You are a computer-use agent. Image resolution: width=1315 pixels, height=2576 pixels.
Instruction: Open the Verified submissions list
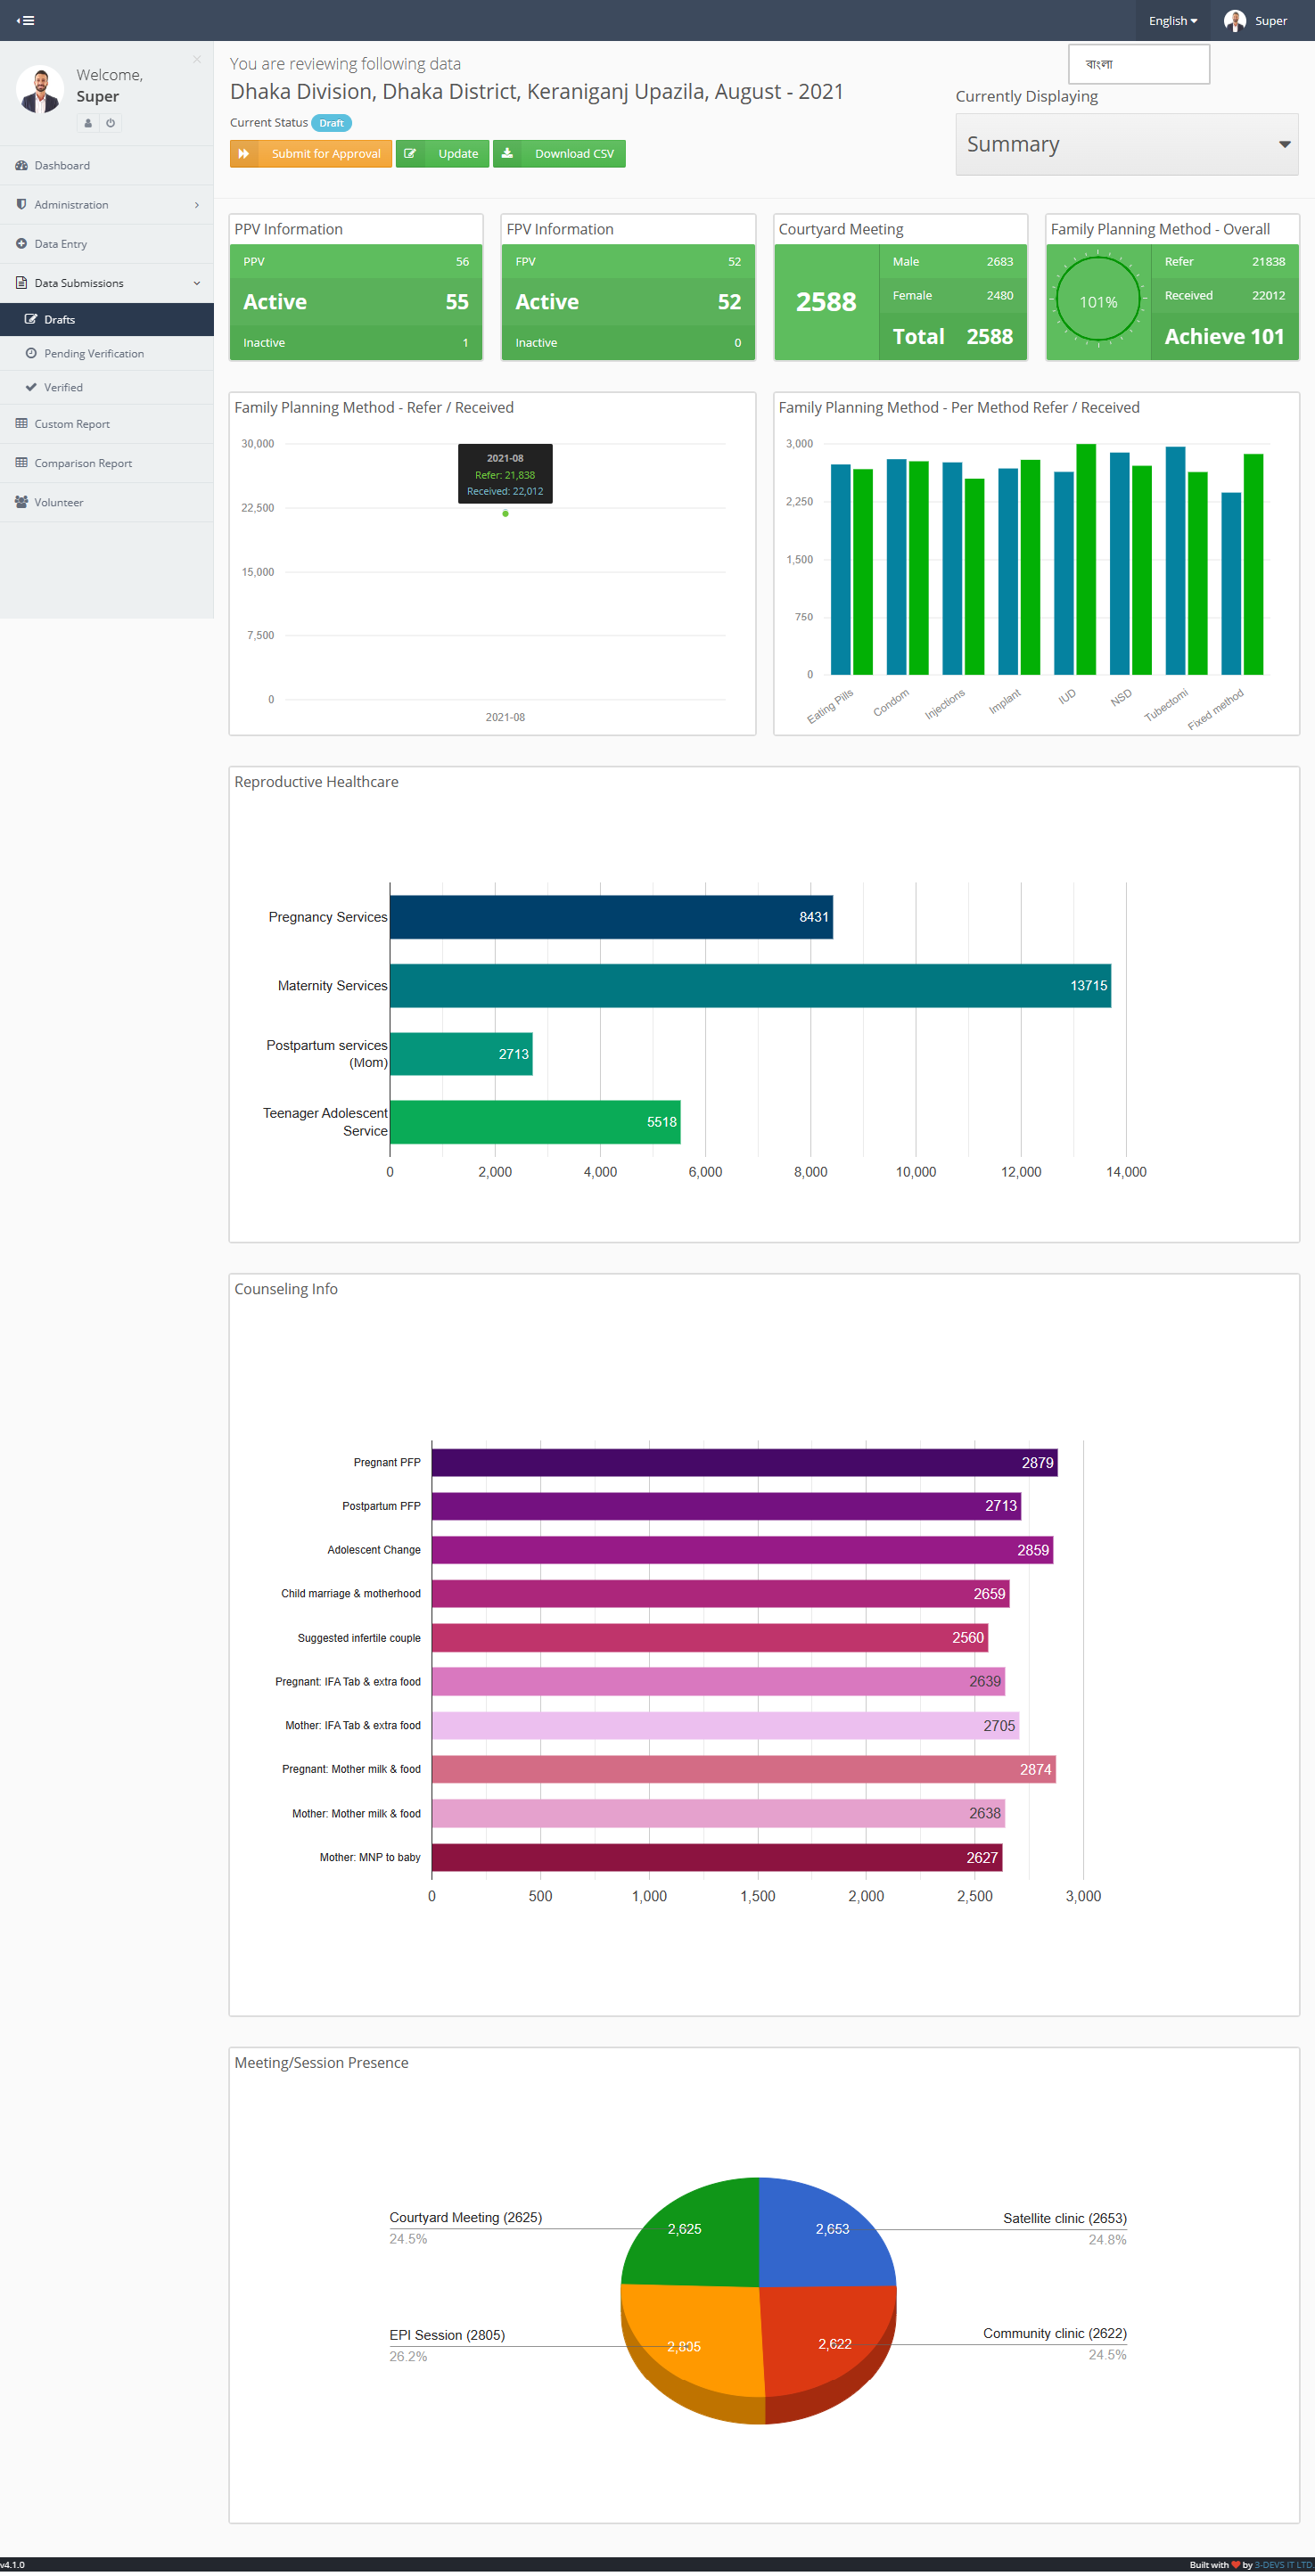107,387
